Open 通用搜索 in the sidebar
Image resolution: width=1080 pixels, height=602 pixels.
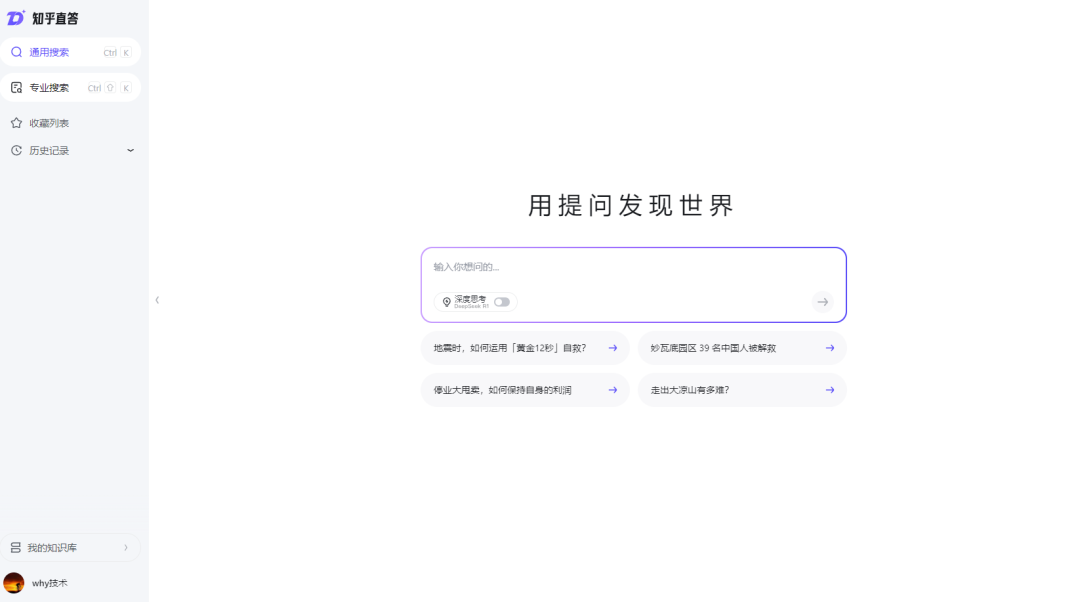tap(70, 52)
